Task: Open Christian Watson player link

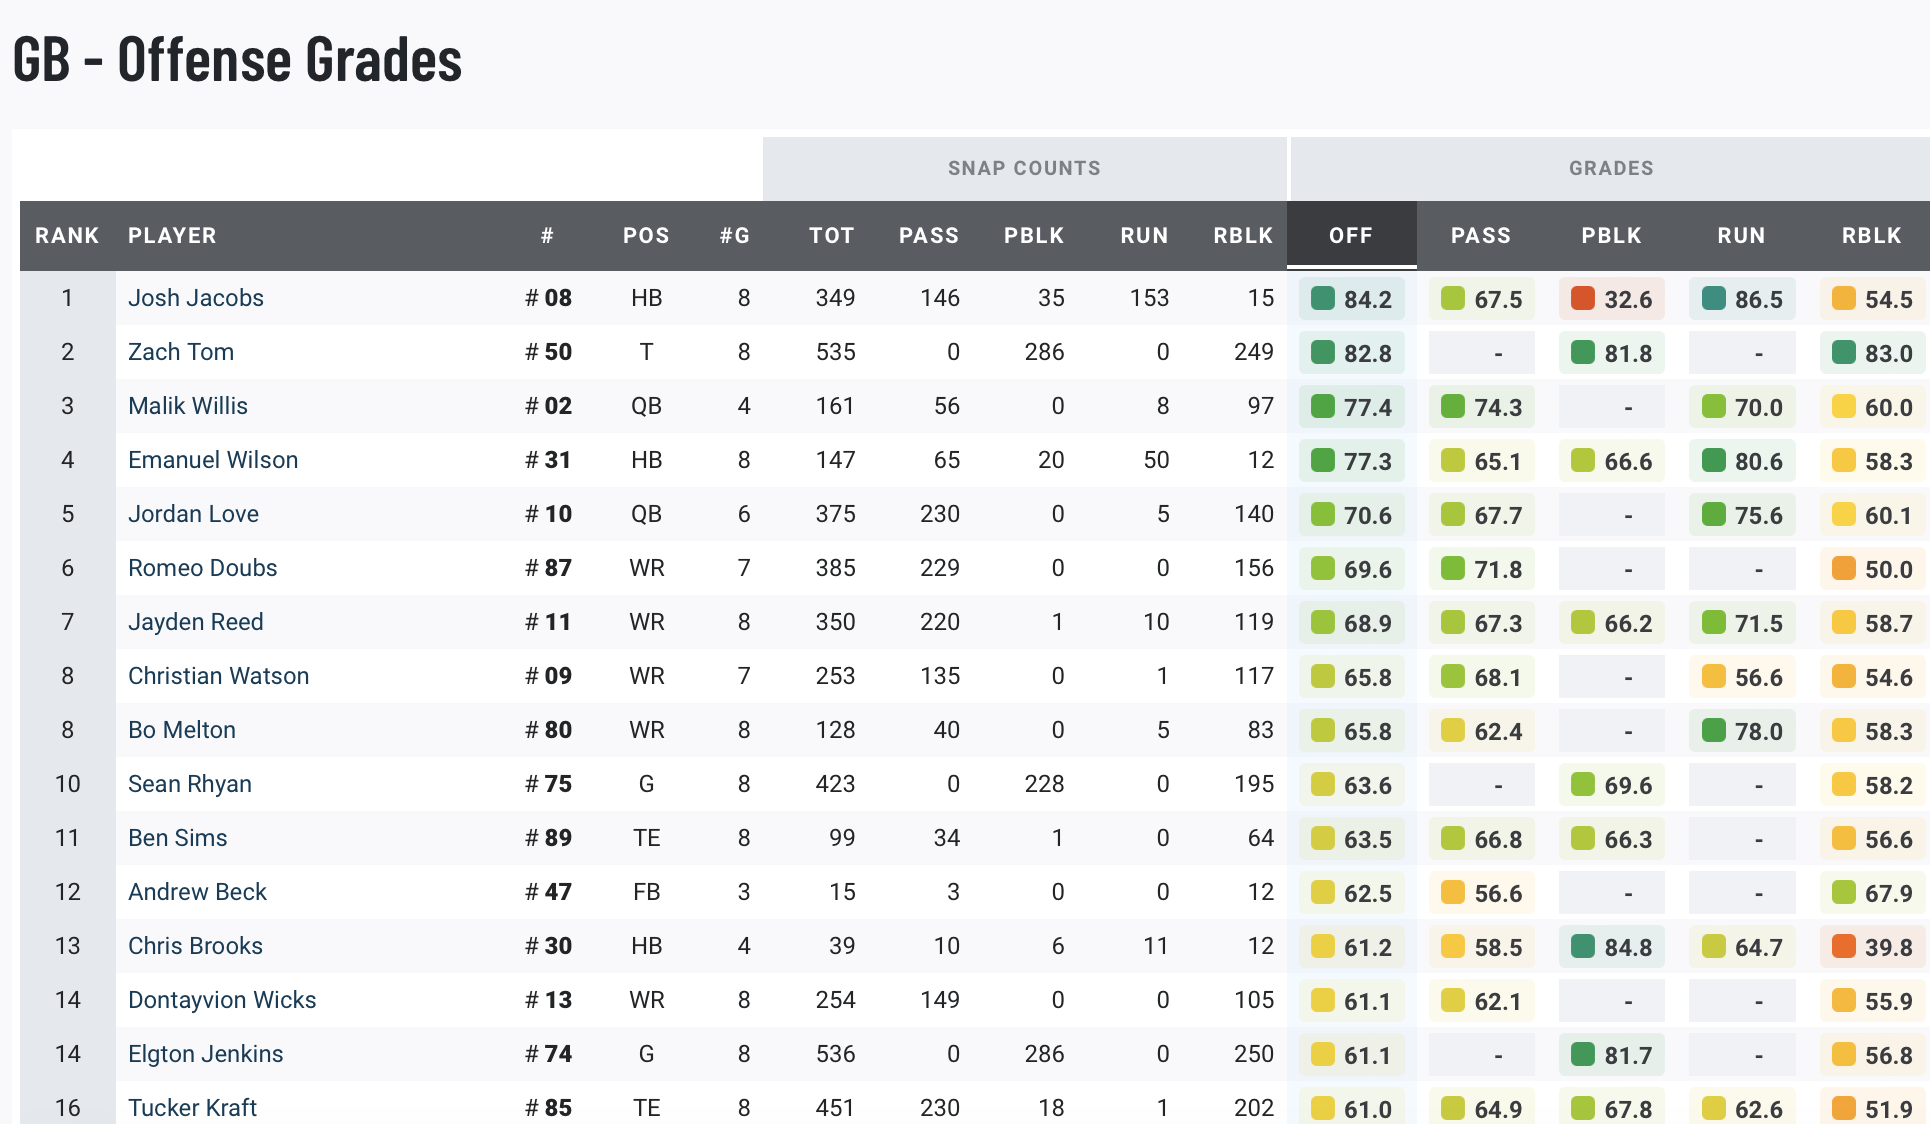Action: tap(218, 676)
